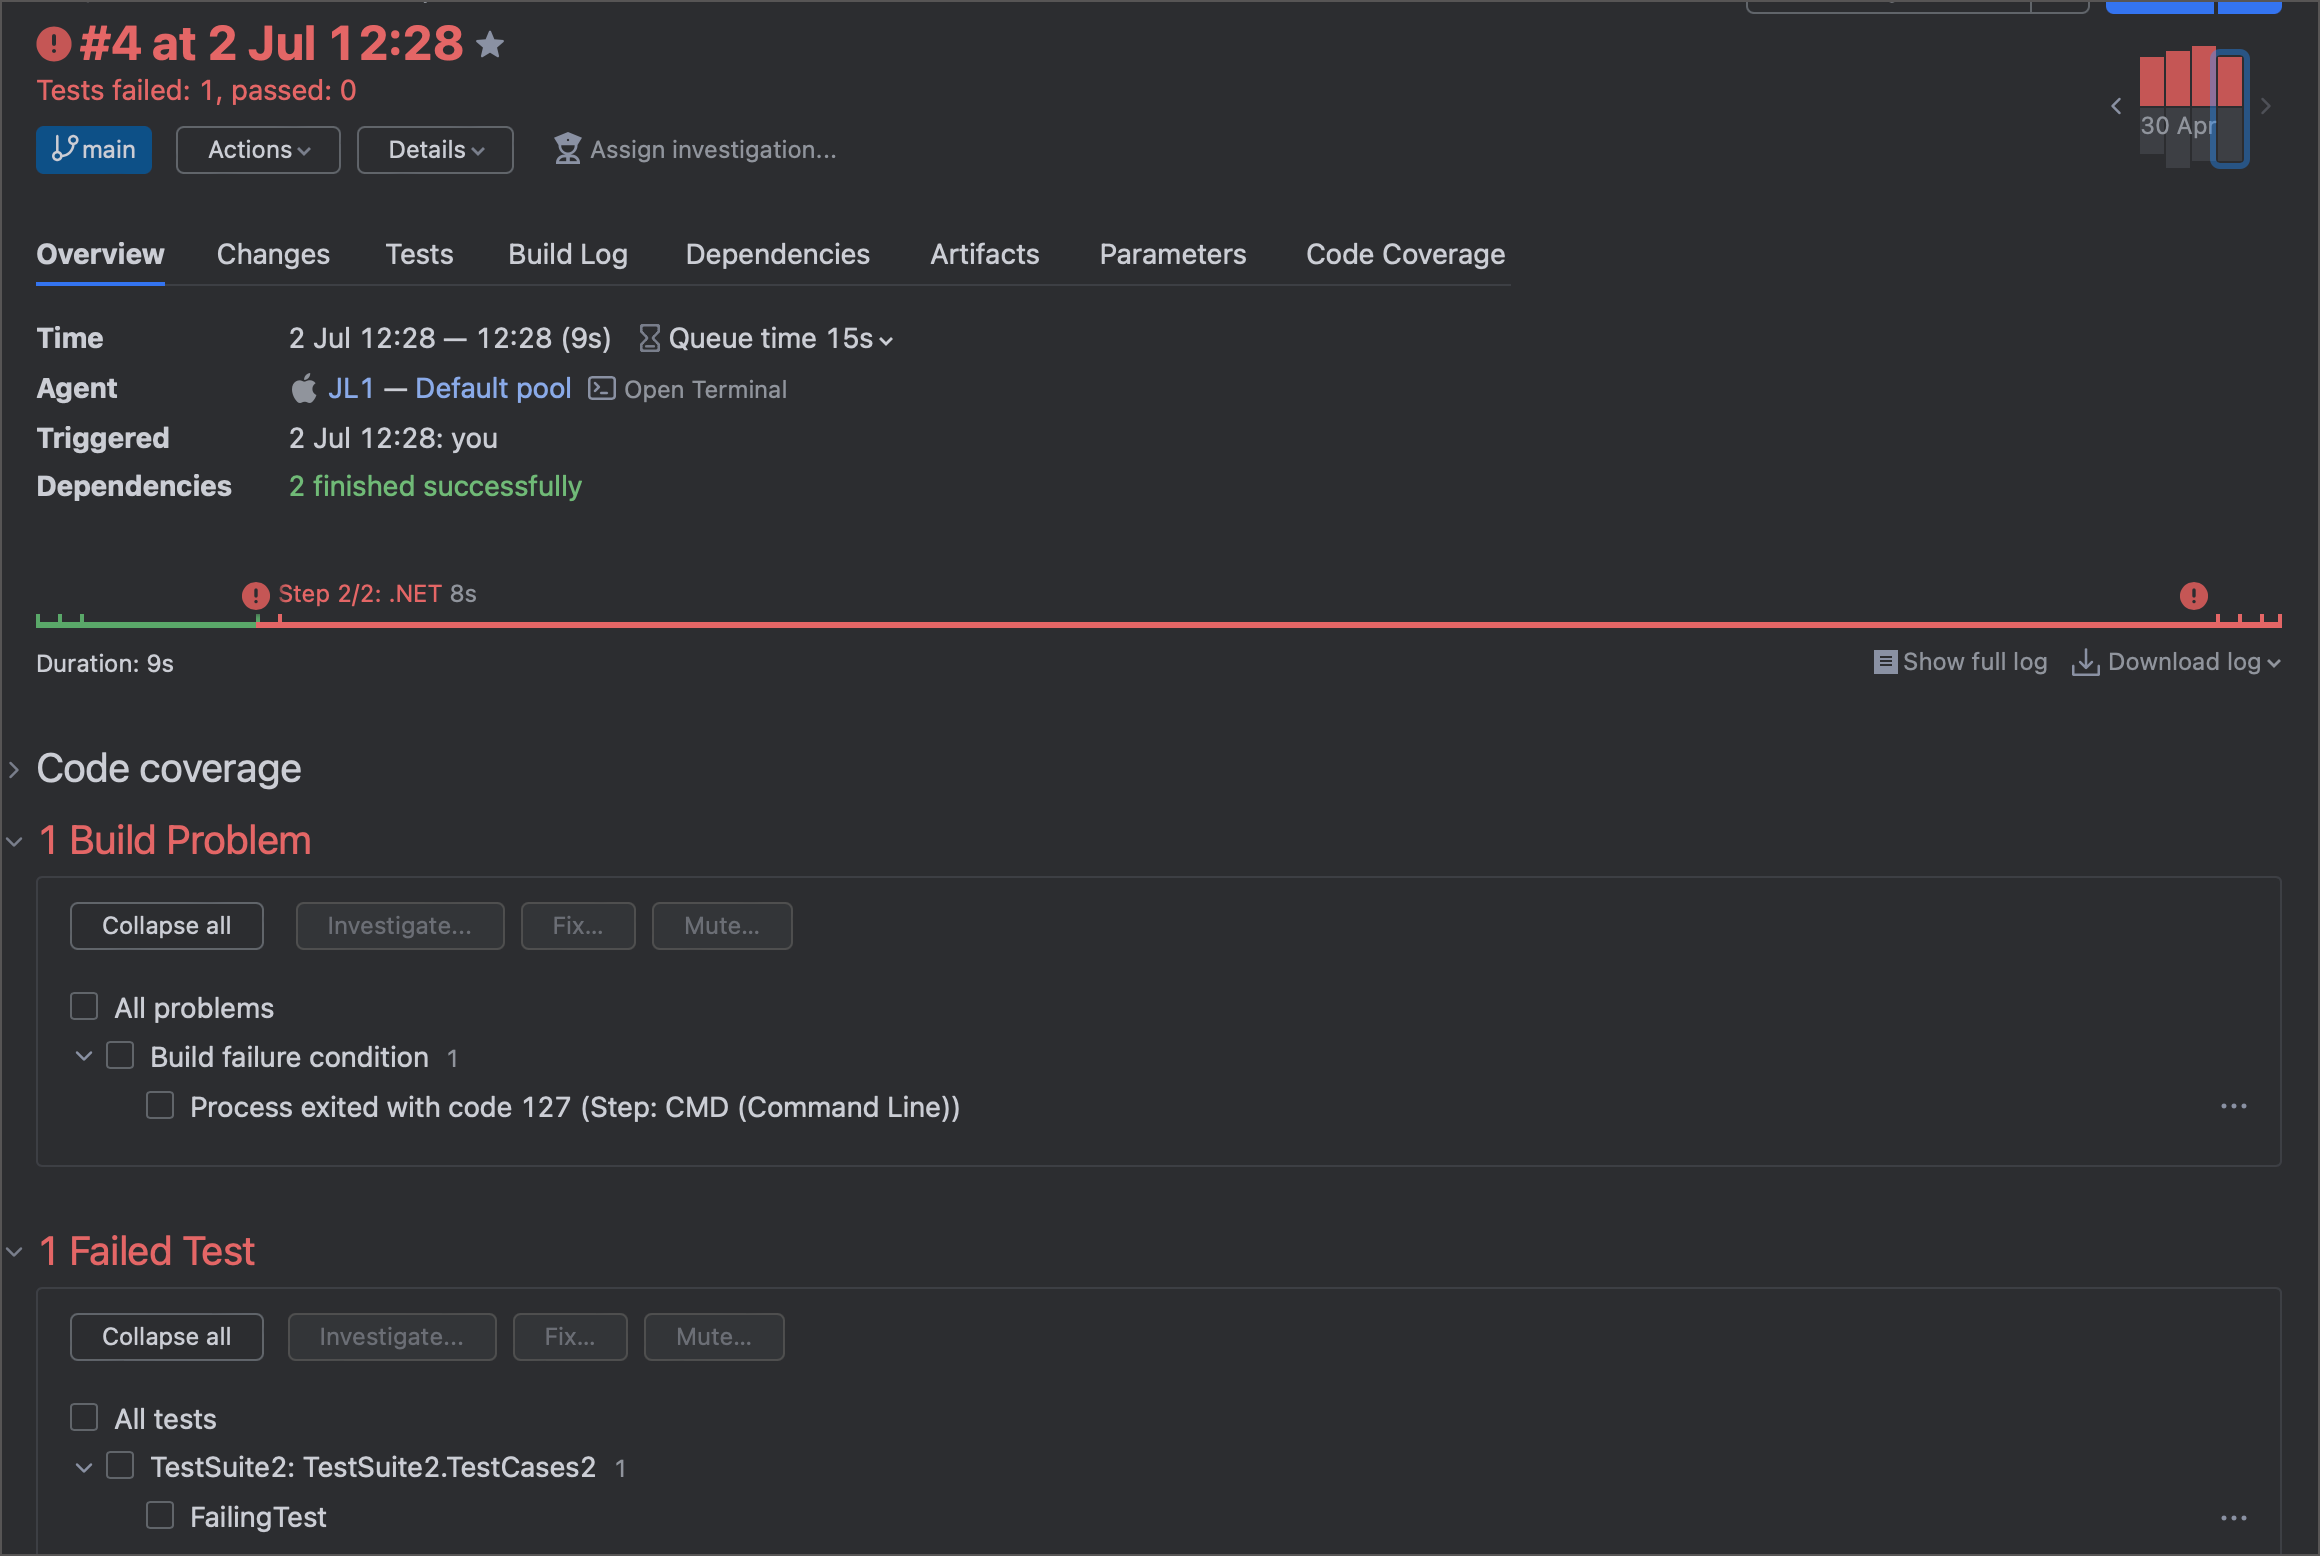Click the Show full log icon

point(1885,662)
